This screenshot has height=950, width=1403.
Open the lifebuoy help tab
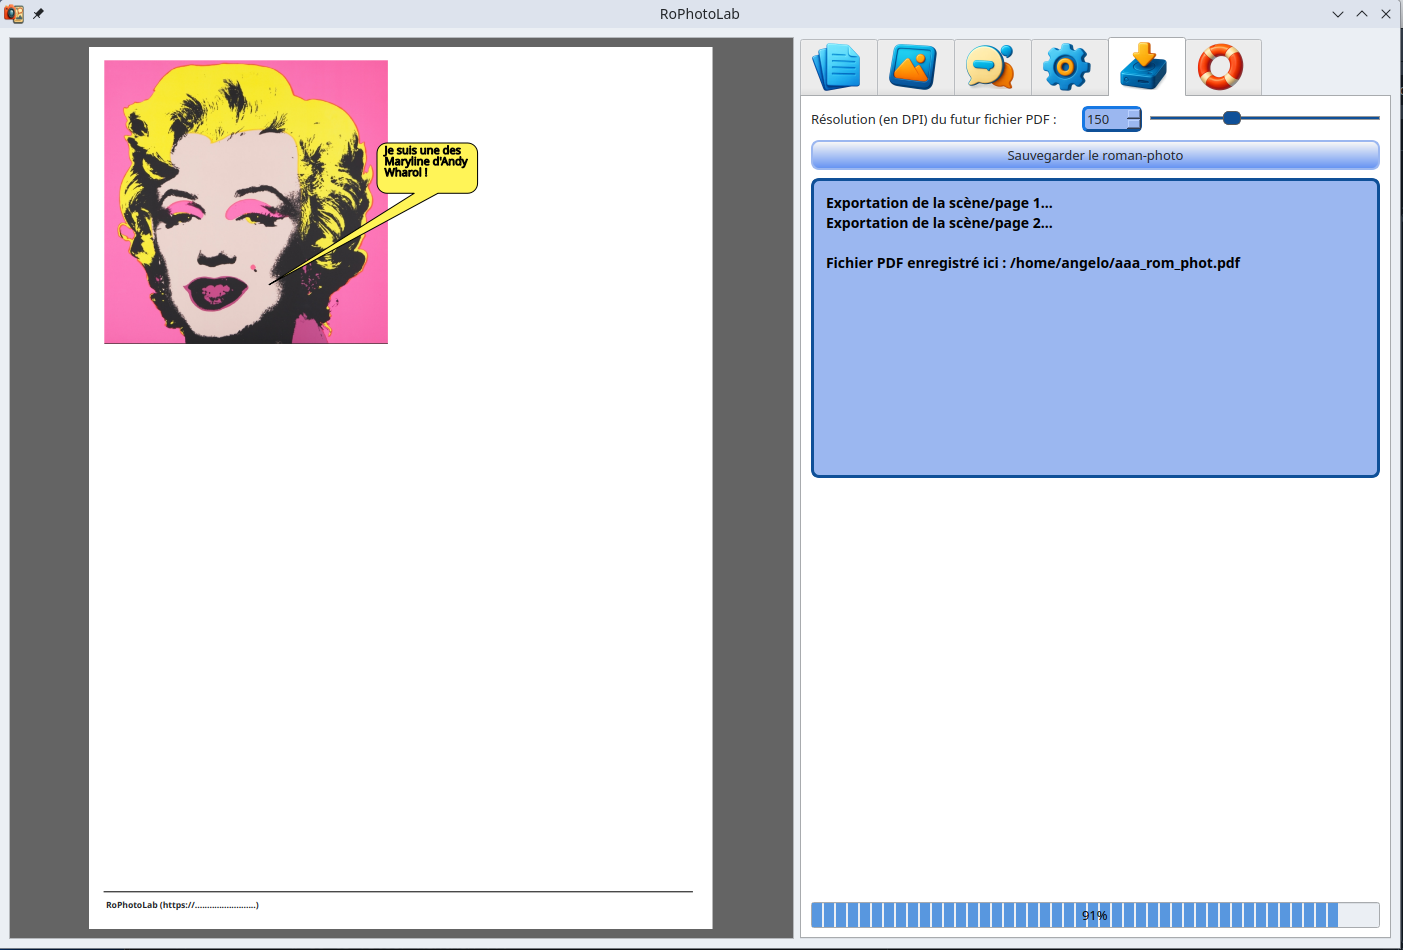pyautogui.click(x=1222, y=67)
